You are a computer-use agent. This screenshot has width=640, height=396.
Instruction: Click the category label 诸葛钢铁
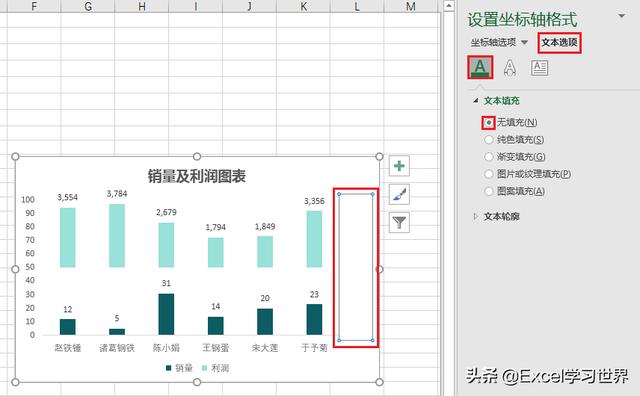click(x=117, y=348)
